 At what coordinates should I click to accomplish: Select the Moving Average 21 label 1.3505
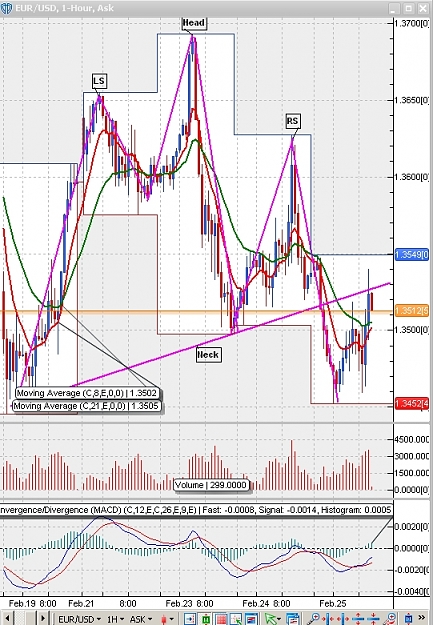86,406
